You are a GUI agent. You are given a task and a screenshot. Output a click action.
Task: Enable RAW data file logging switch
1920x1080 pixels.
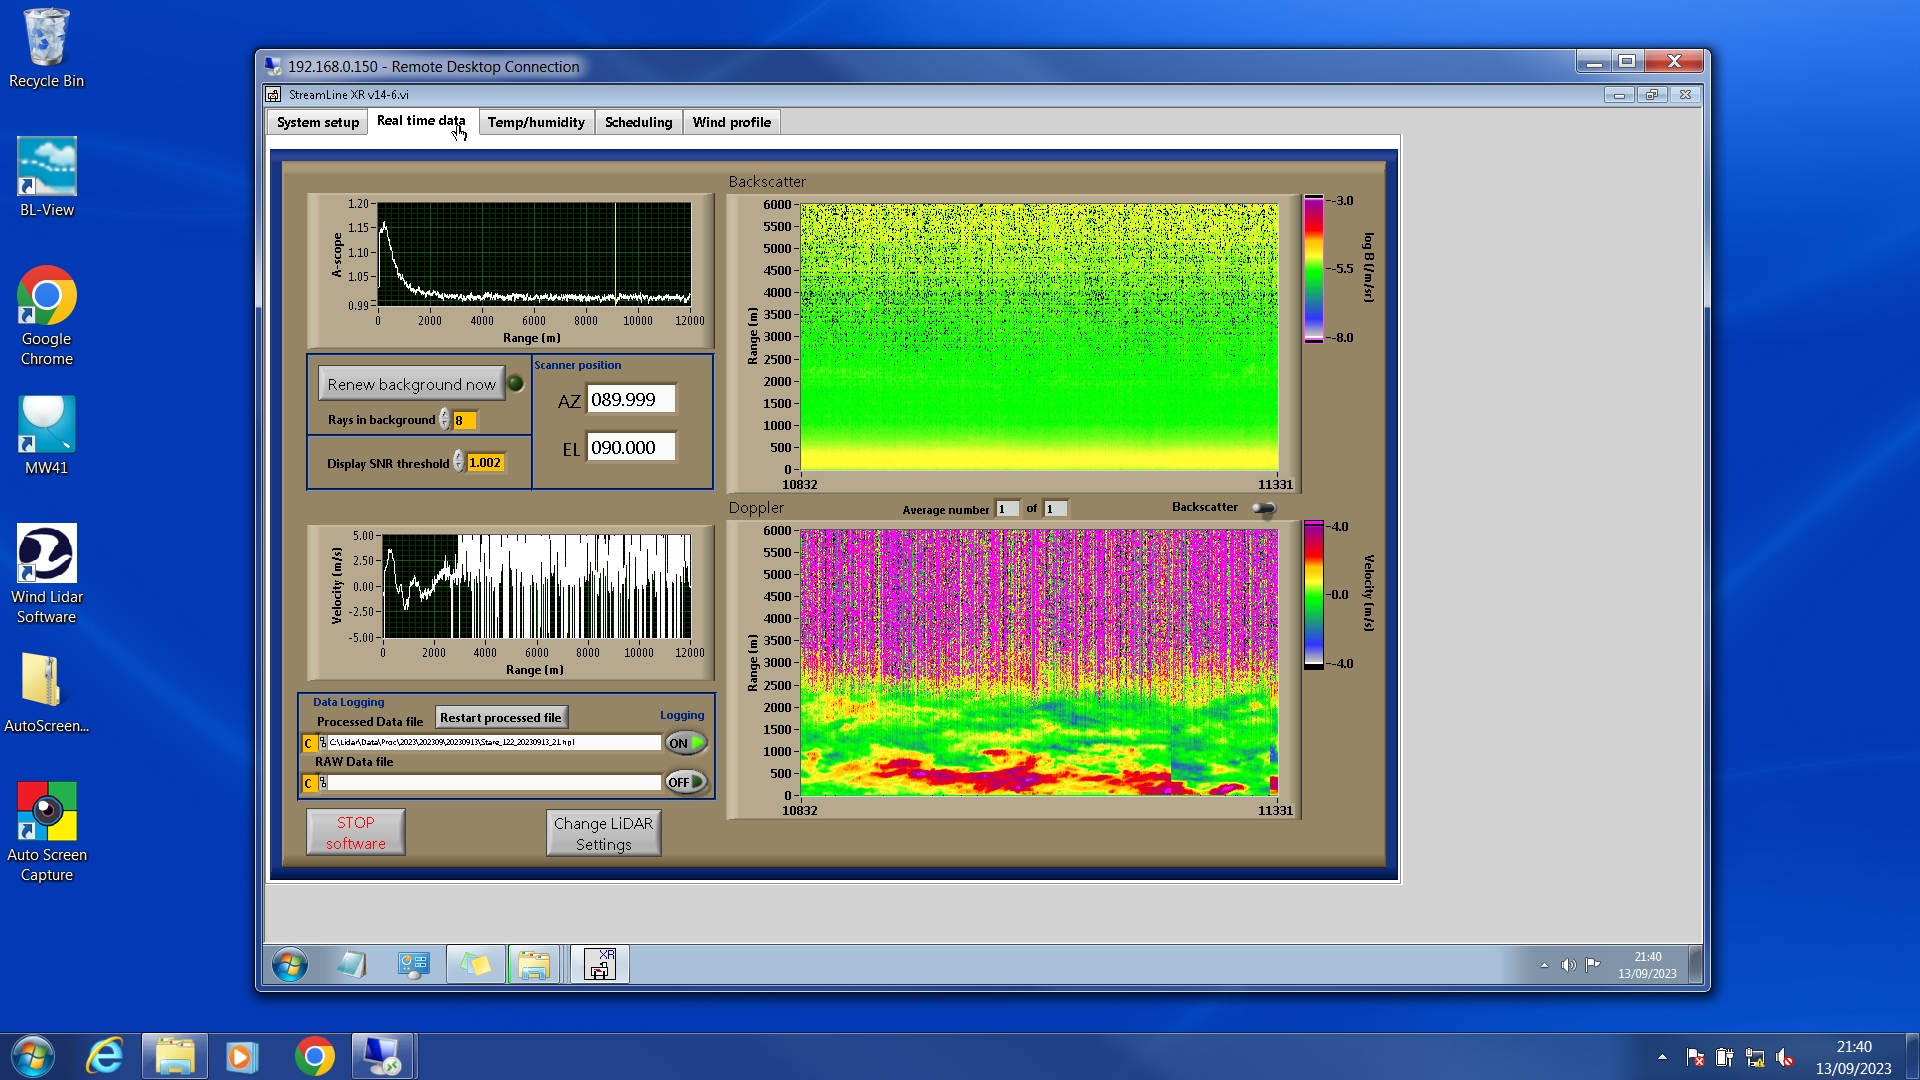(686, 782)
